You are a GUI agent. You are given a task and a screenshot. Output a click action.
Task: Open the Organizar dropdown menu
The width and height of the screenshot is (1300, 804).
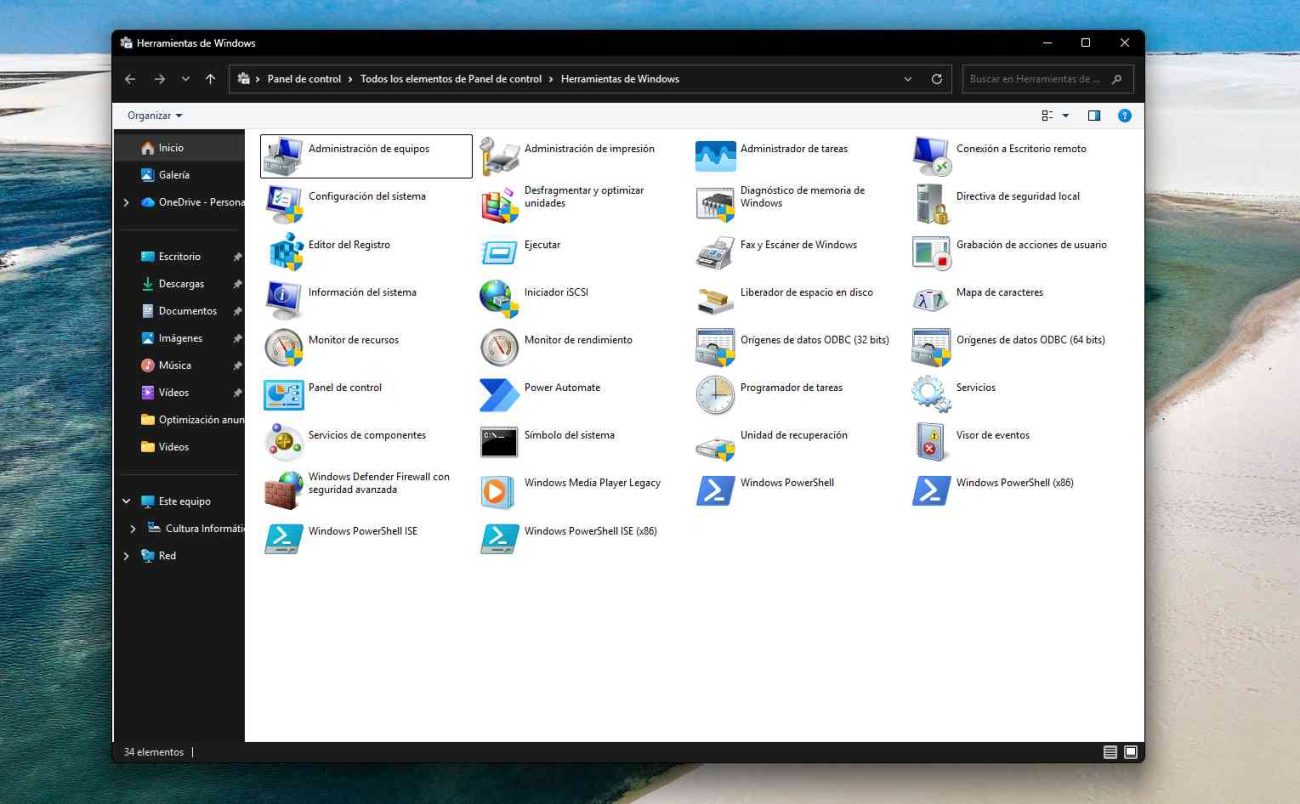[155, 116]
